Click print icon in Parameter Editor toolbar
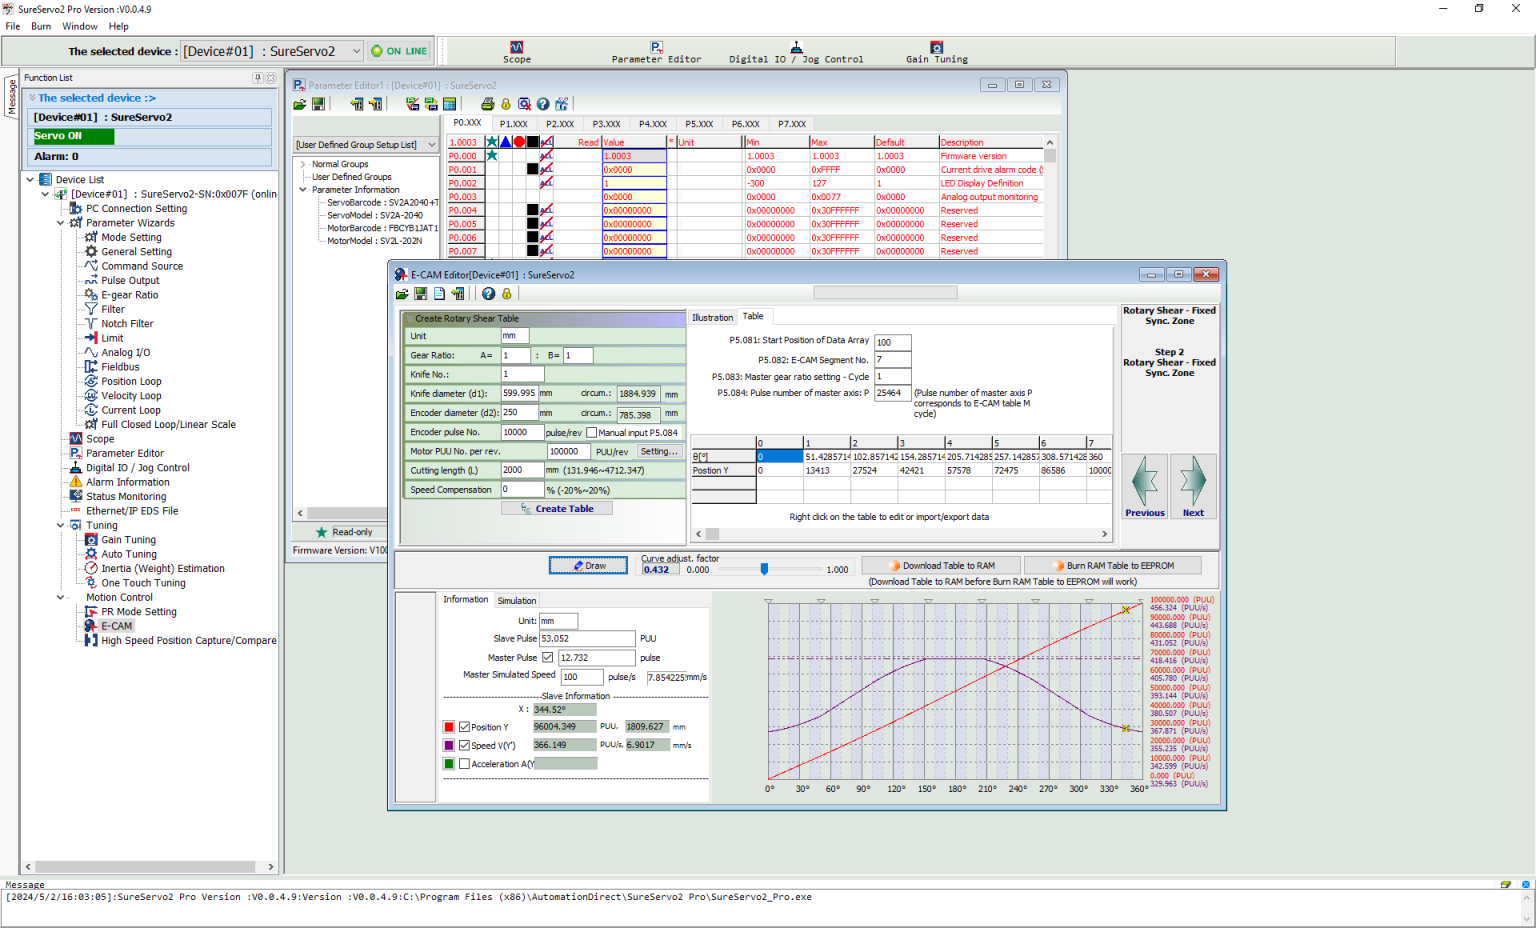This screenshot has height=928, width=1536. click(487, 104)
